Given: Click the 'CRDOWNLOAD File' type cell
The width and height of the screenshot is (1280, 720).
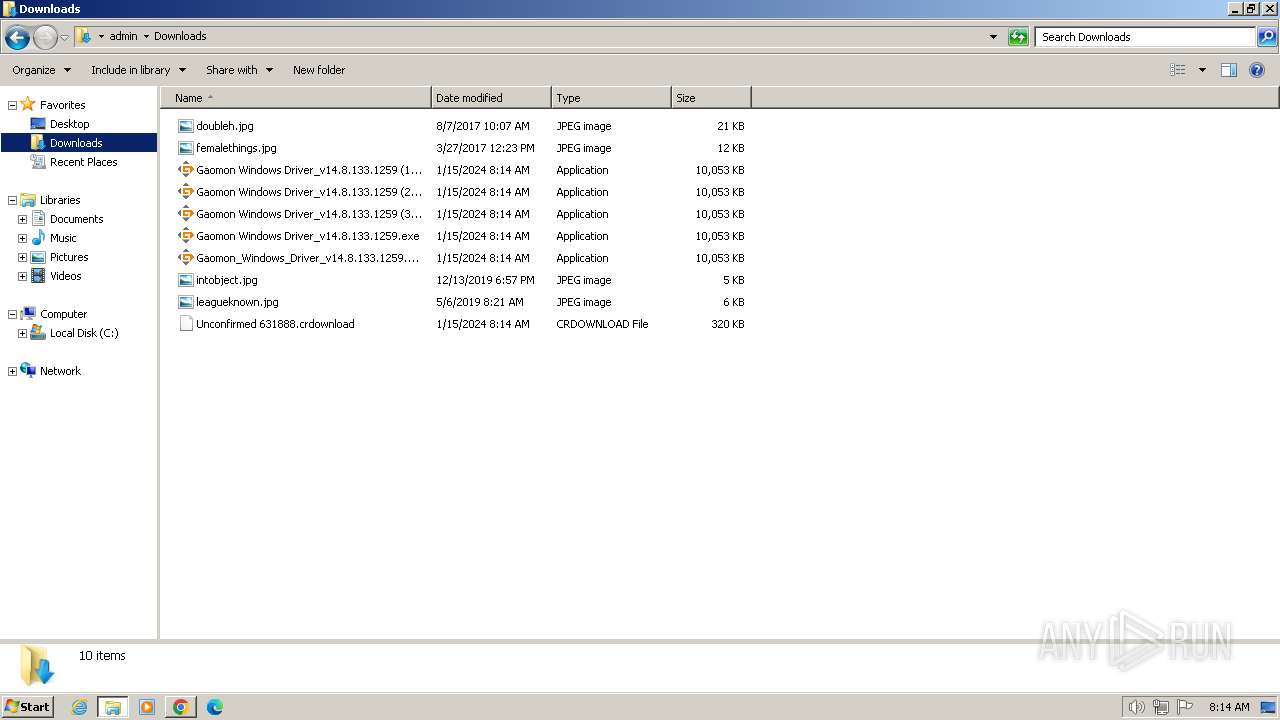Looking at the screenshot, I should [602, 324].
